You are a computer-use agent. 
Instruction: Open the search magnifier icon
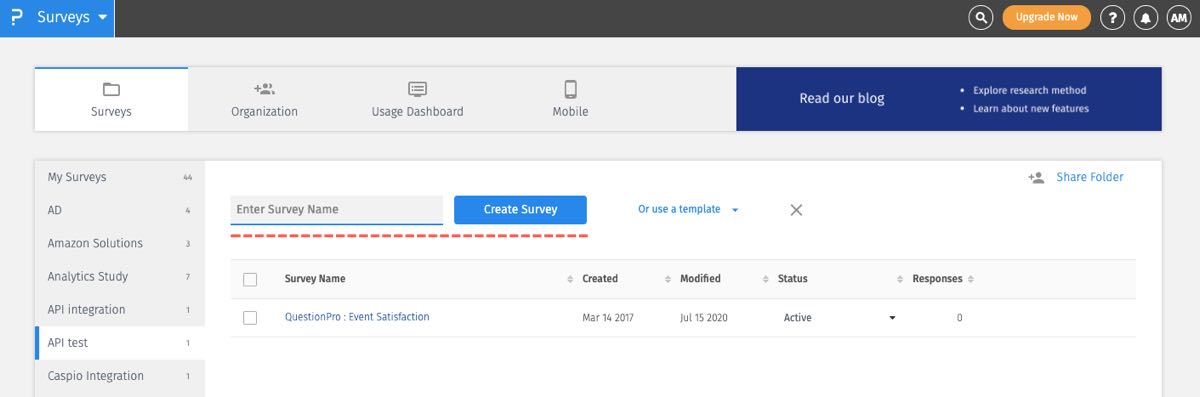coord(982,17)
